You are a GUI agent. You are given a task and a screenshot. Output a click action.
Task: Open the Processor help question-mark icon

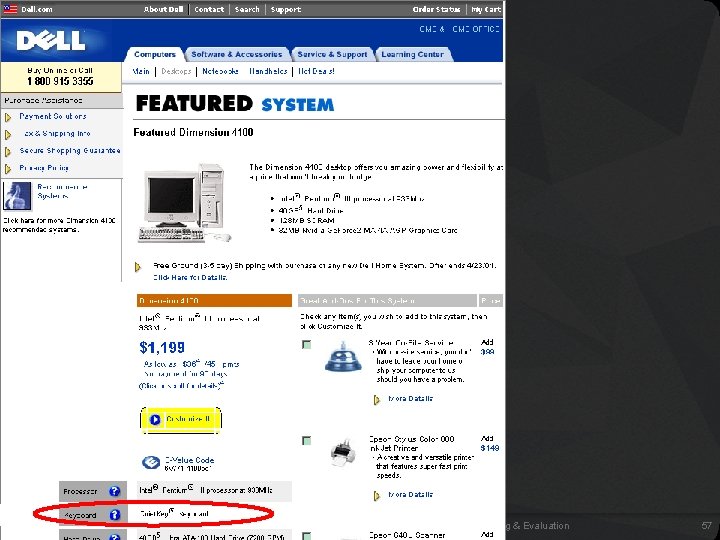[114, 491]
